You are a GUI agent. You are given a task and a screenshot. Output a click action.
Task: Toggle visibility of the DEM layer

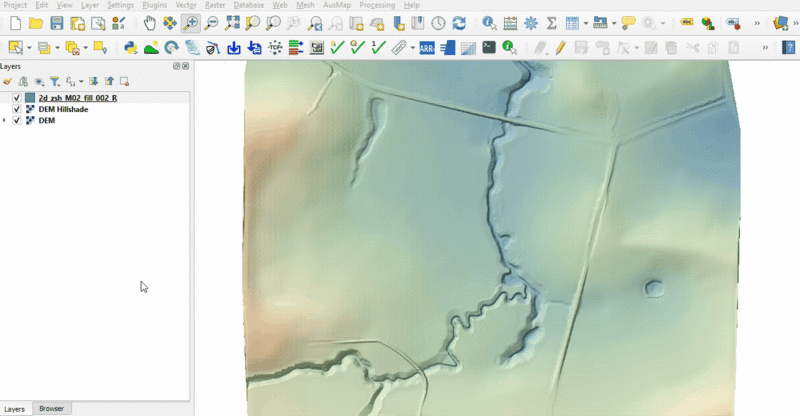[17, 120]
